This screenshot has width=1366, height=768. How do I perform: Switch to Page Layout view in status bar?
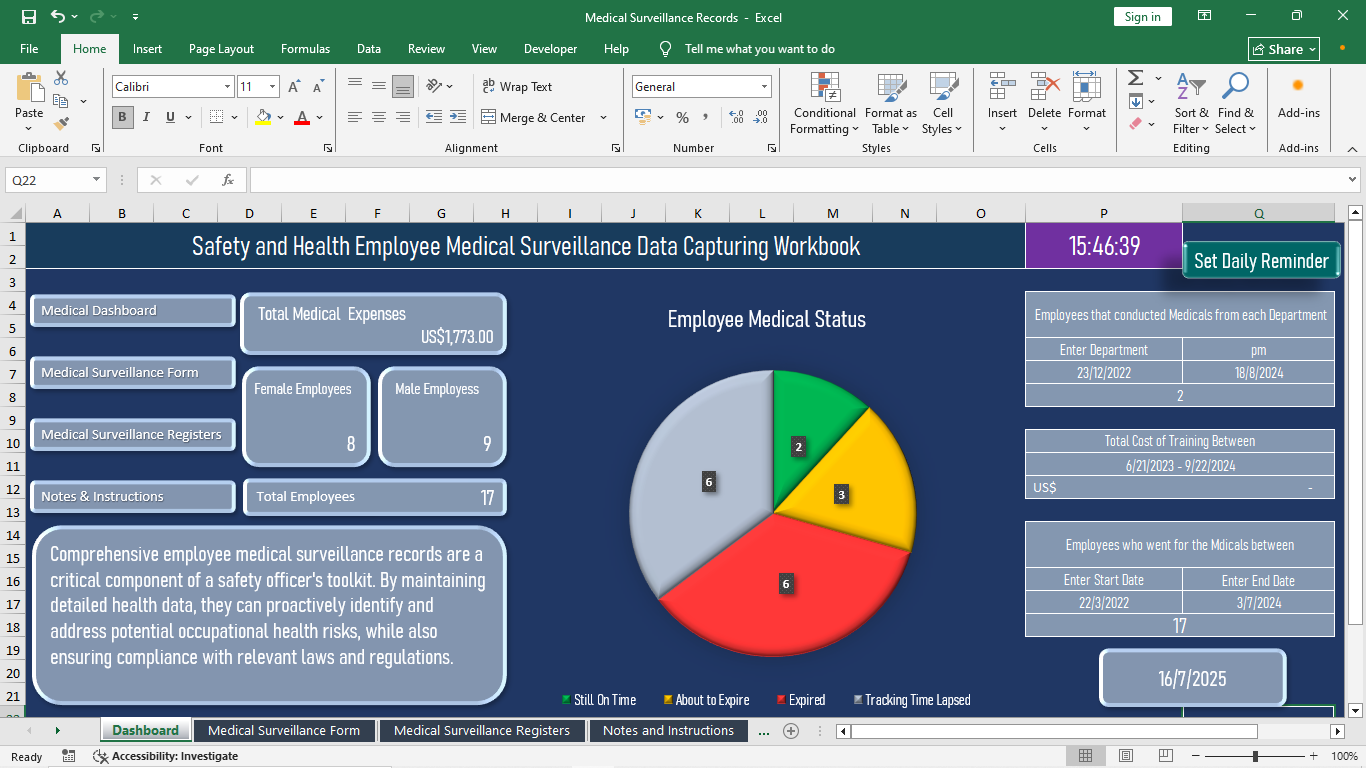coord(1126,756)
